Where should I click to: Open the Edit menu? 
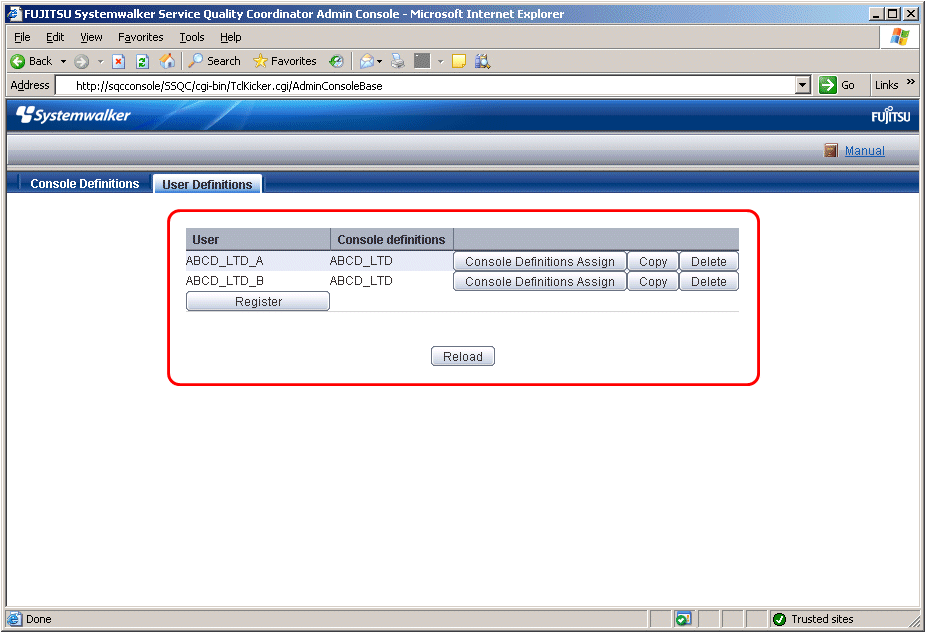(55, 37)
